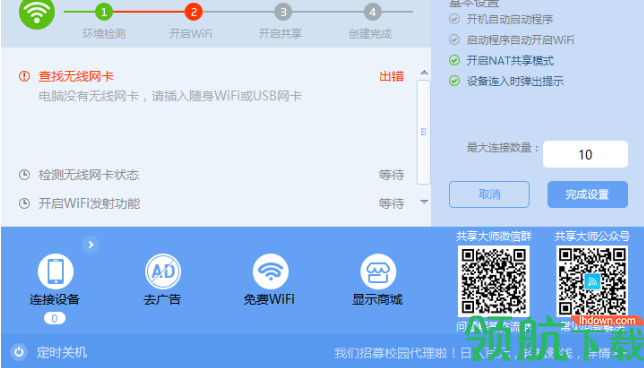Select step 4 创建完成 circle

coord(373,12)
